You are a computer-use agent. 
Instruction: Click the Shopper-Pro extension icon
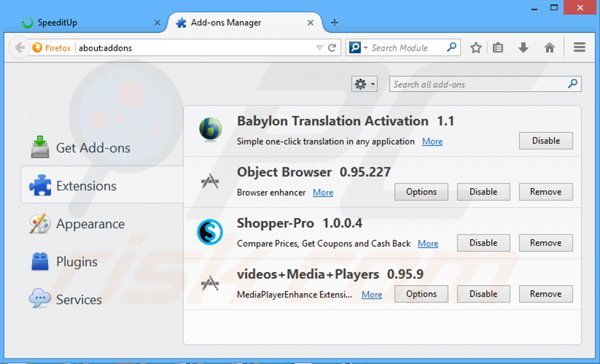[x=210, y=232]
